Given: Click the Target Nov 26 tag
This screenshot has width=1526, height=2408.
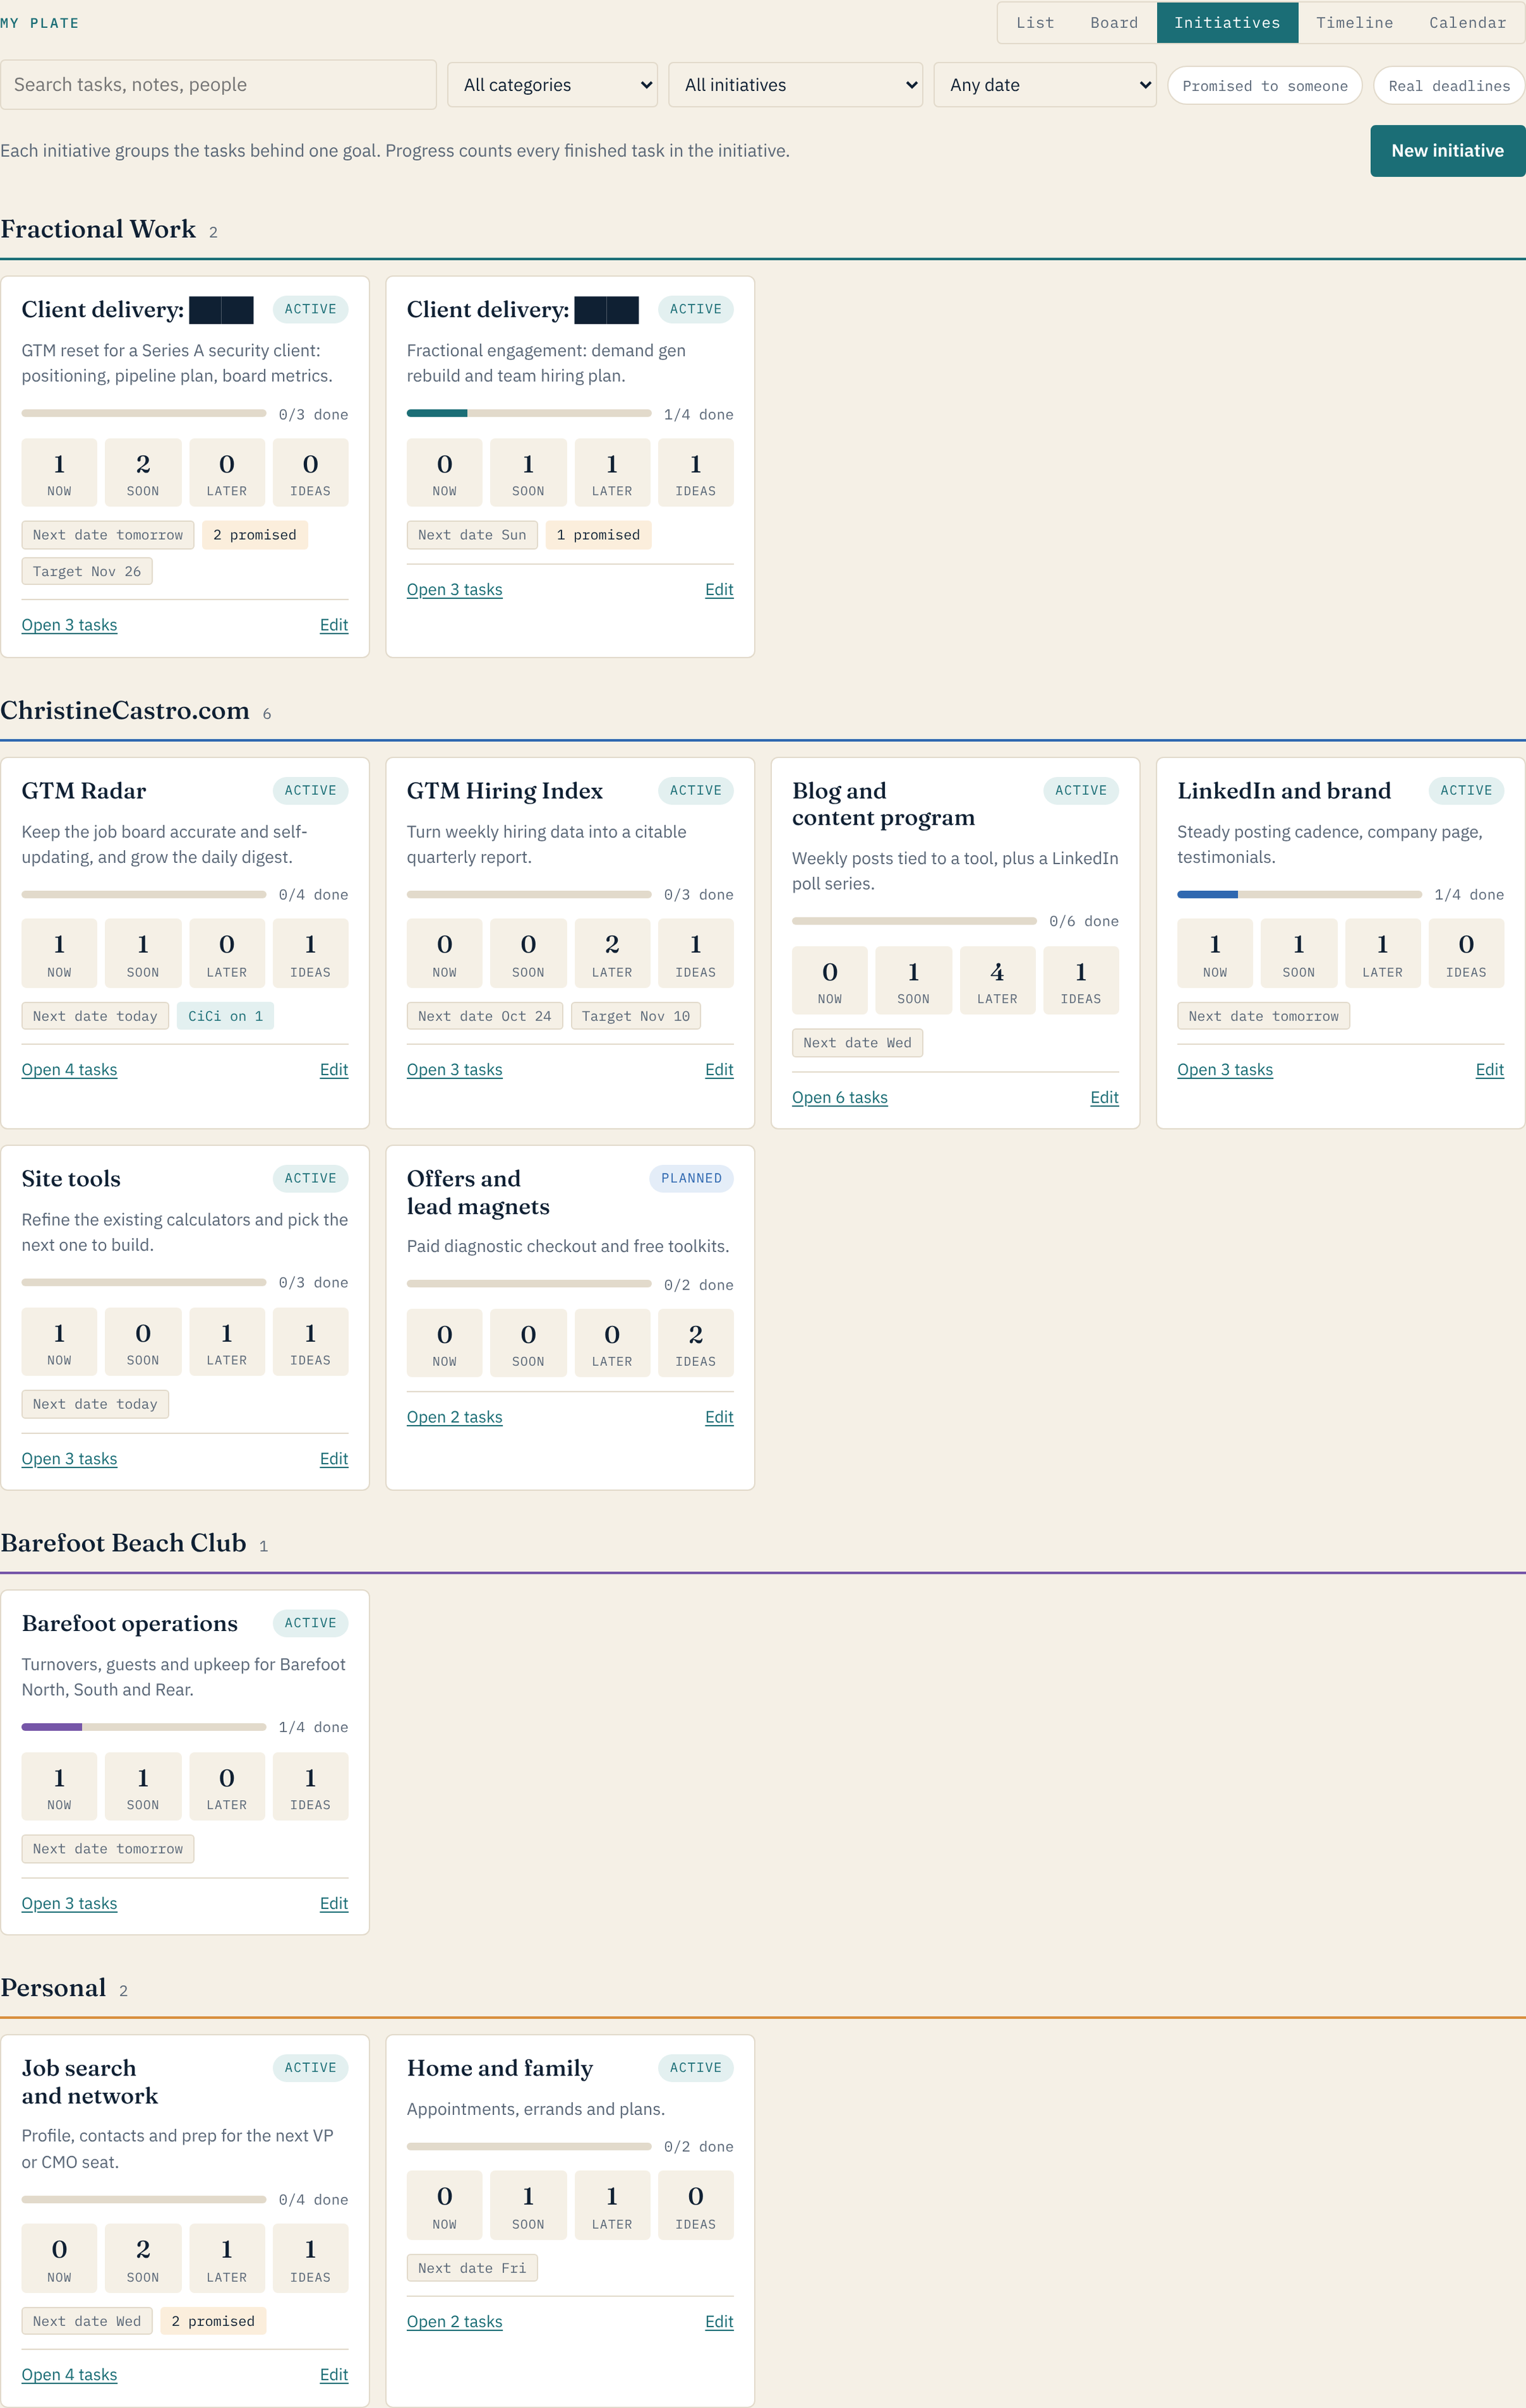Looking at the screenshot, I should pos(87,572).
